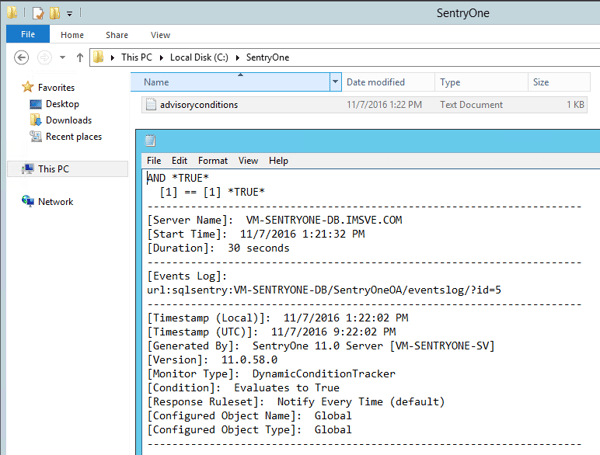Image resolution: width=600 pixels, height=455 pixels.
Task: Click the Forward navigation arrow
Action: (x=44, y=58)
